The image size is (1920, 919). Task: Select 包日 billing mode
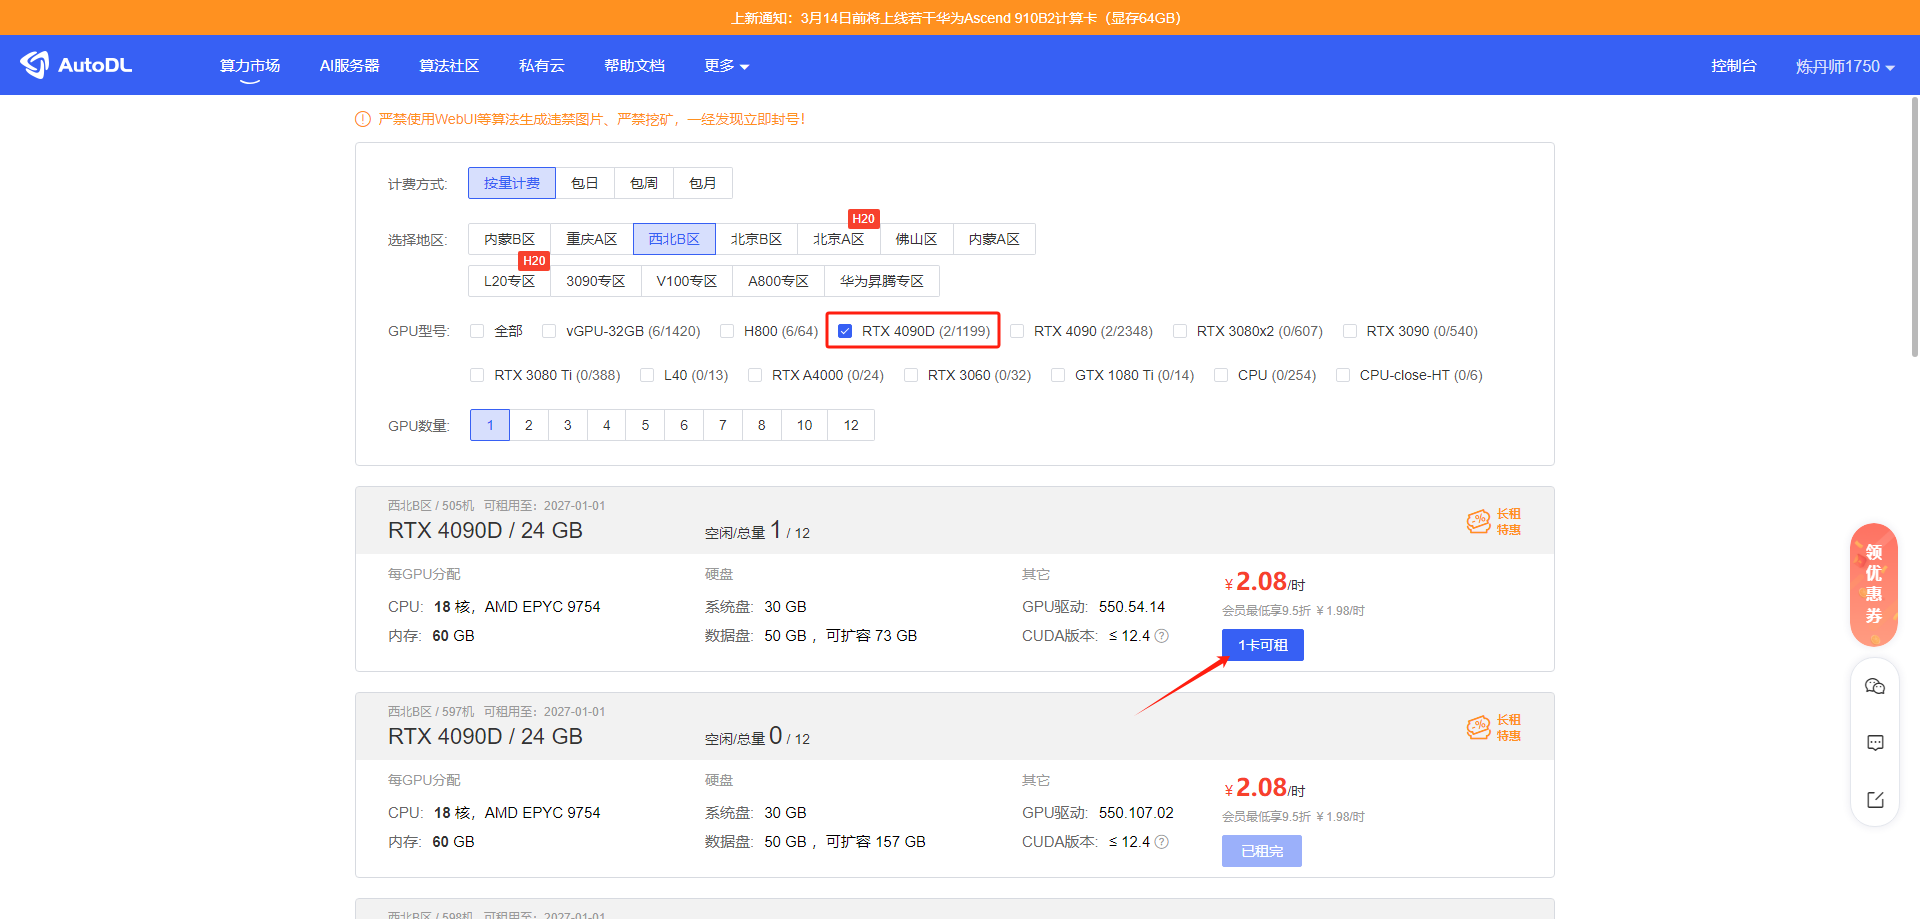click(x=585, y=183)
